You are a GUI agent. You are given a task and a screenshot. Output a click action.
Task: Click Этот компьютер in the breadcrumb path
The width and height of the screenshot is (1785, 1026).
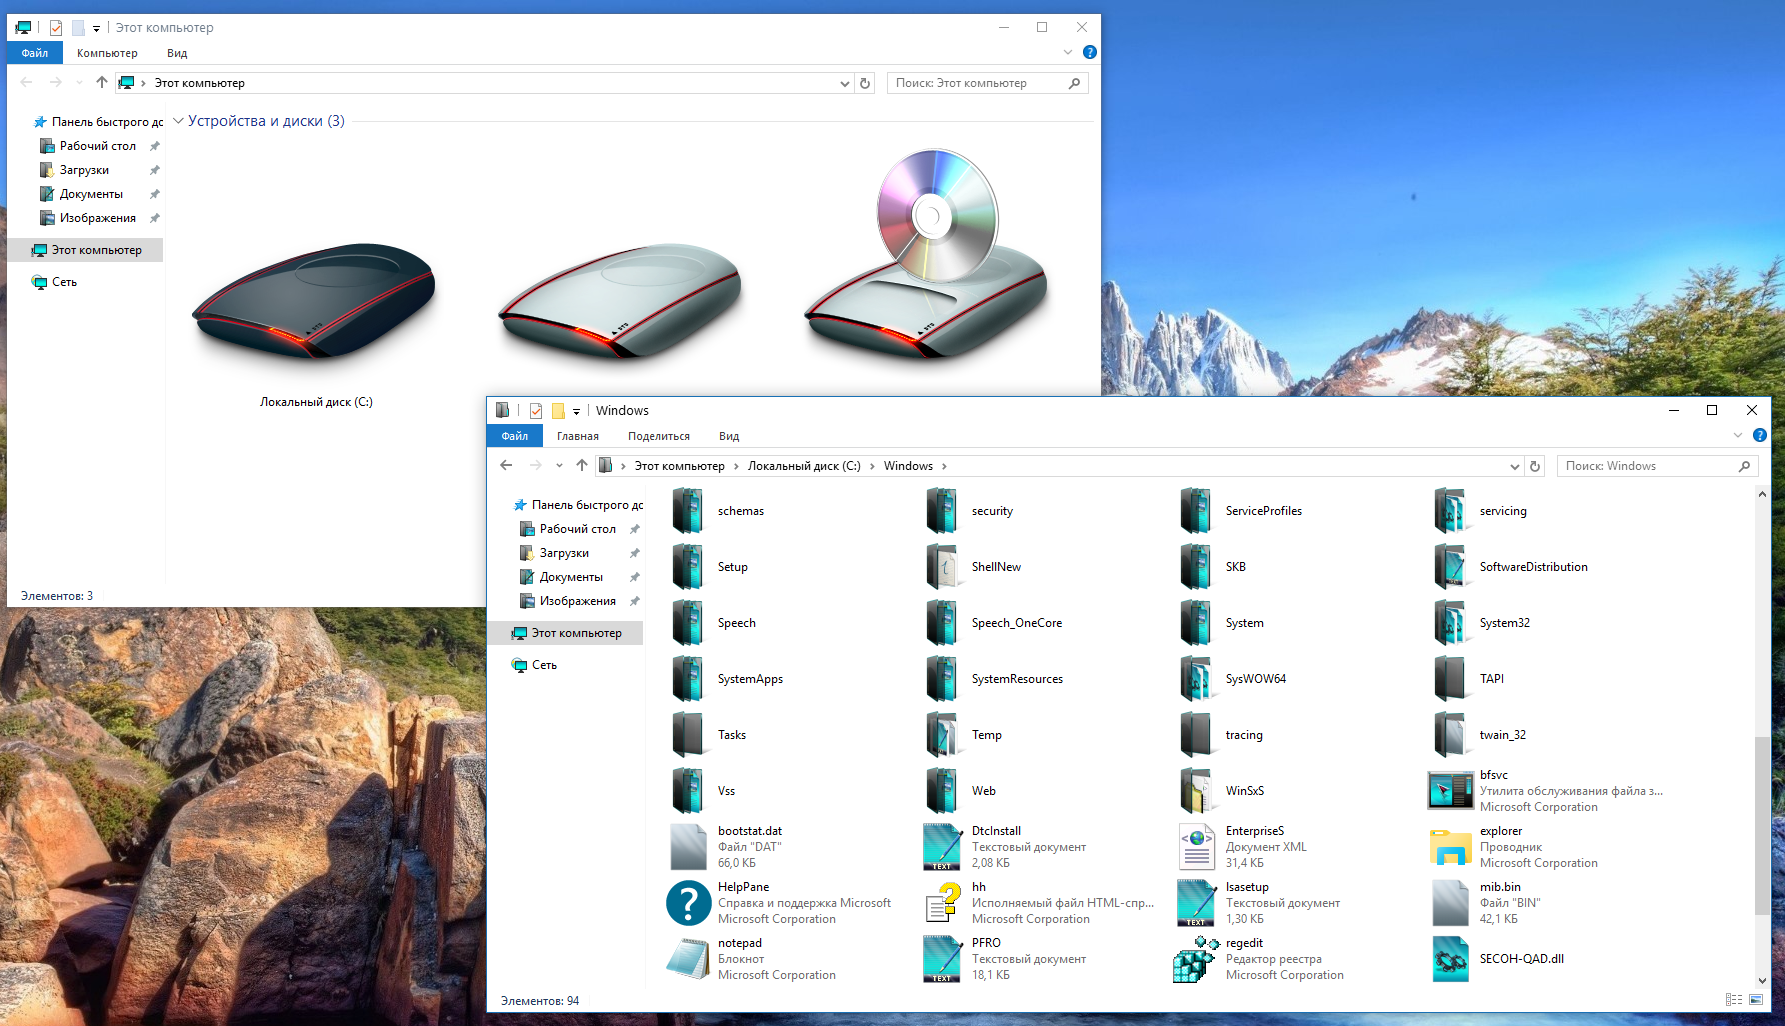(x=680, y=465)
